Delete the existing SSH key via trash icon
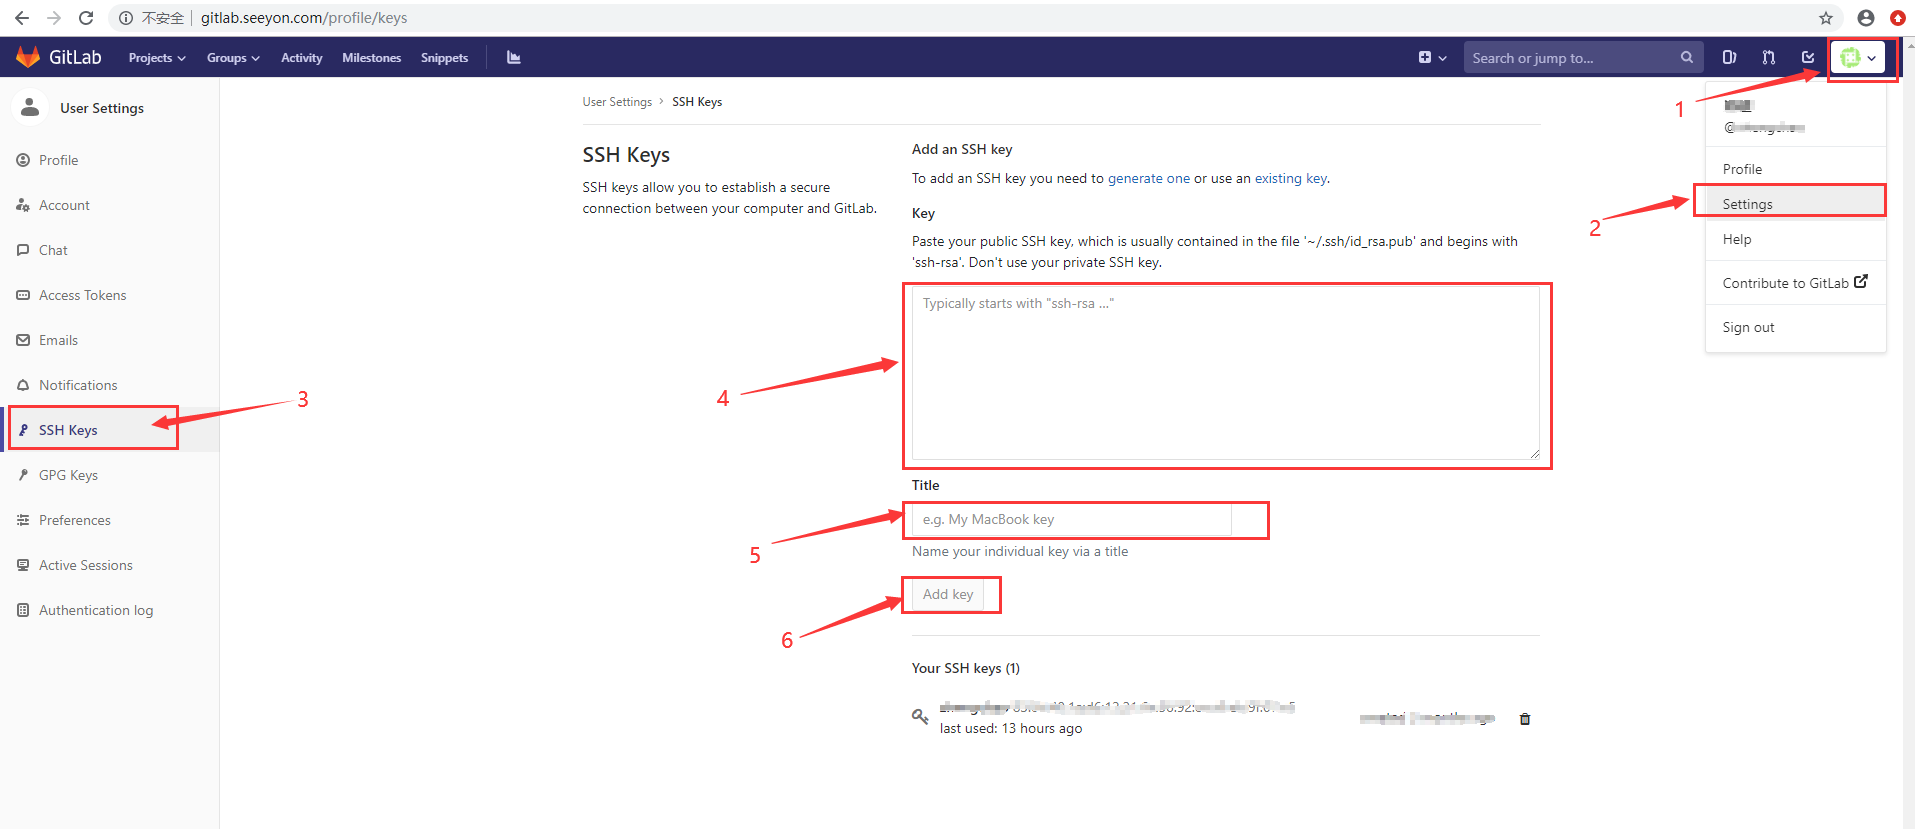The height and width of the screenshot is (829, 1915). click(1525, 719)
